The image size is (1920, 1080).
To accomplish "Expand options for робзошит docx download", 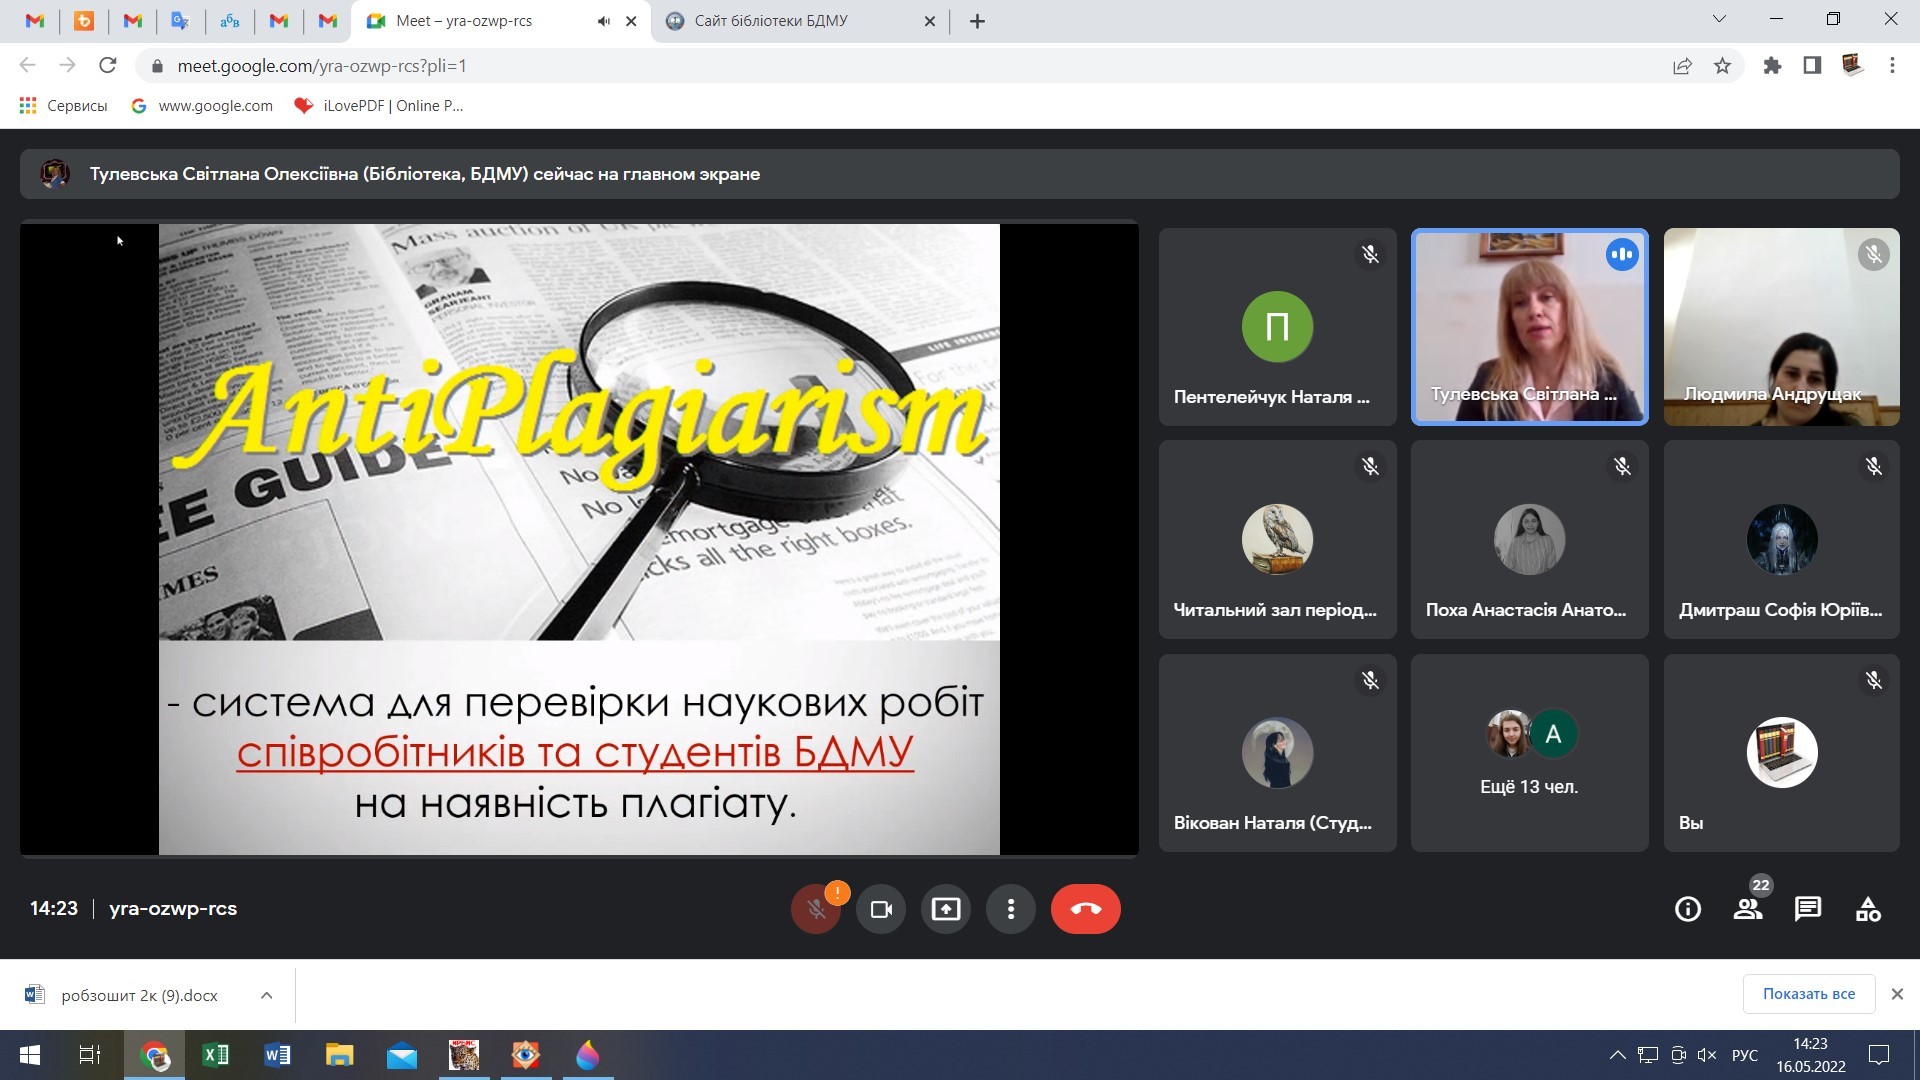I will tap(266, 995).
